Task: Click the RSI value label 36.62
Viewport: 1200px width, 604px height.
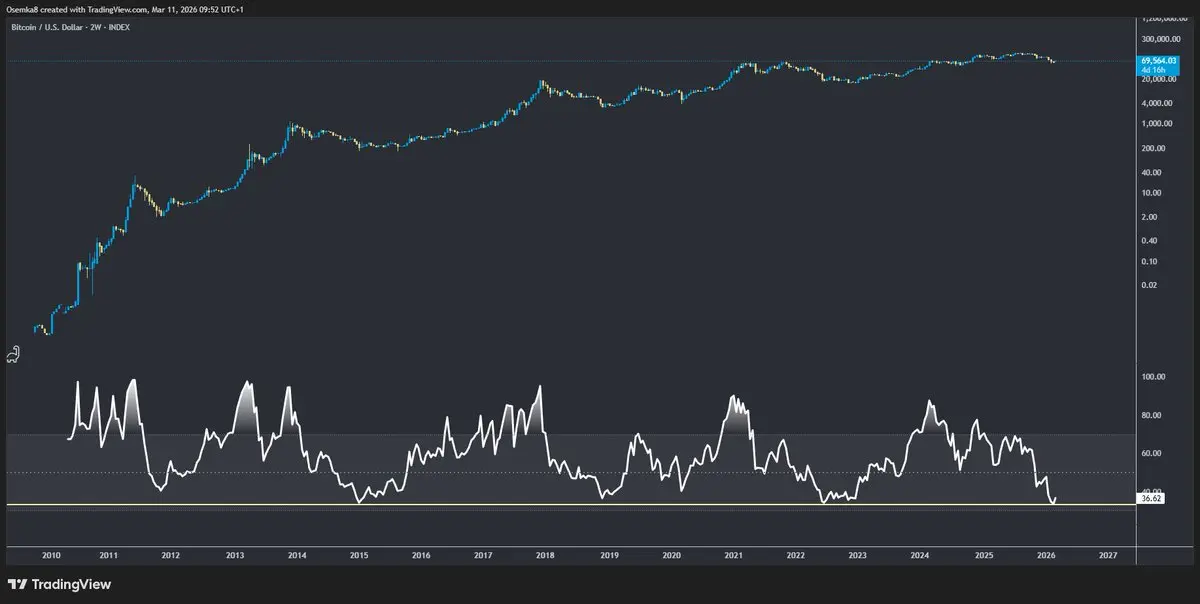Action: pyautogui.click(x=1150, y=497)
